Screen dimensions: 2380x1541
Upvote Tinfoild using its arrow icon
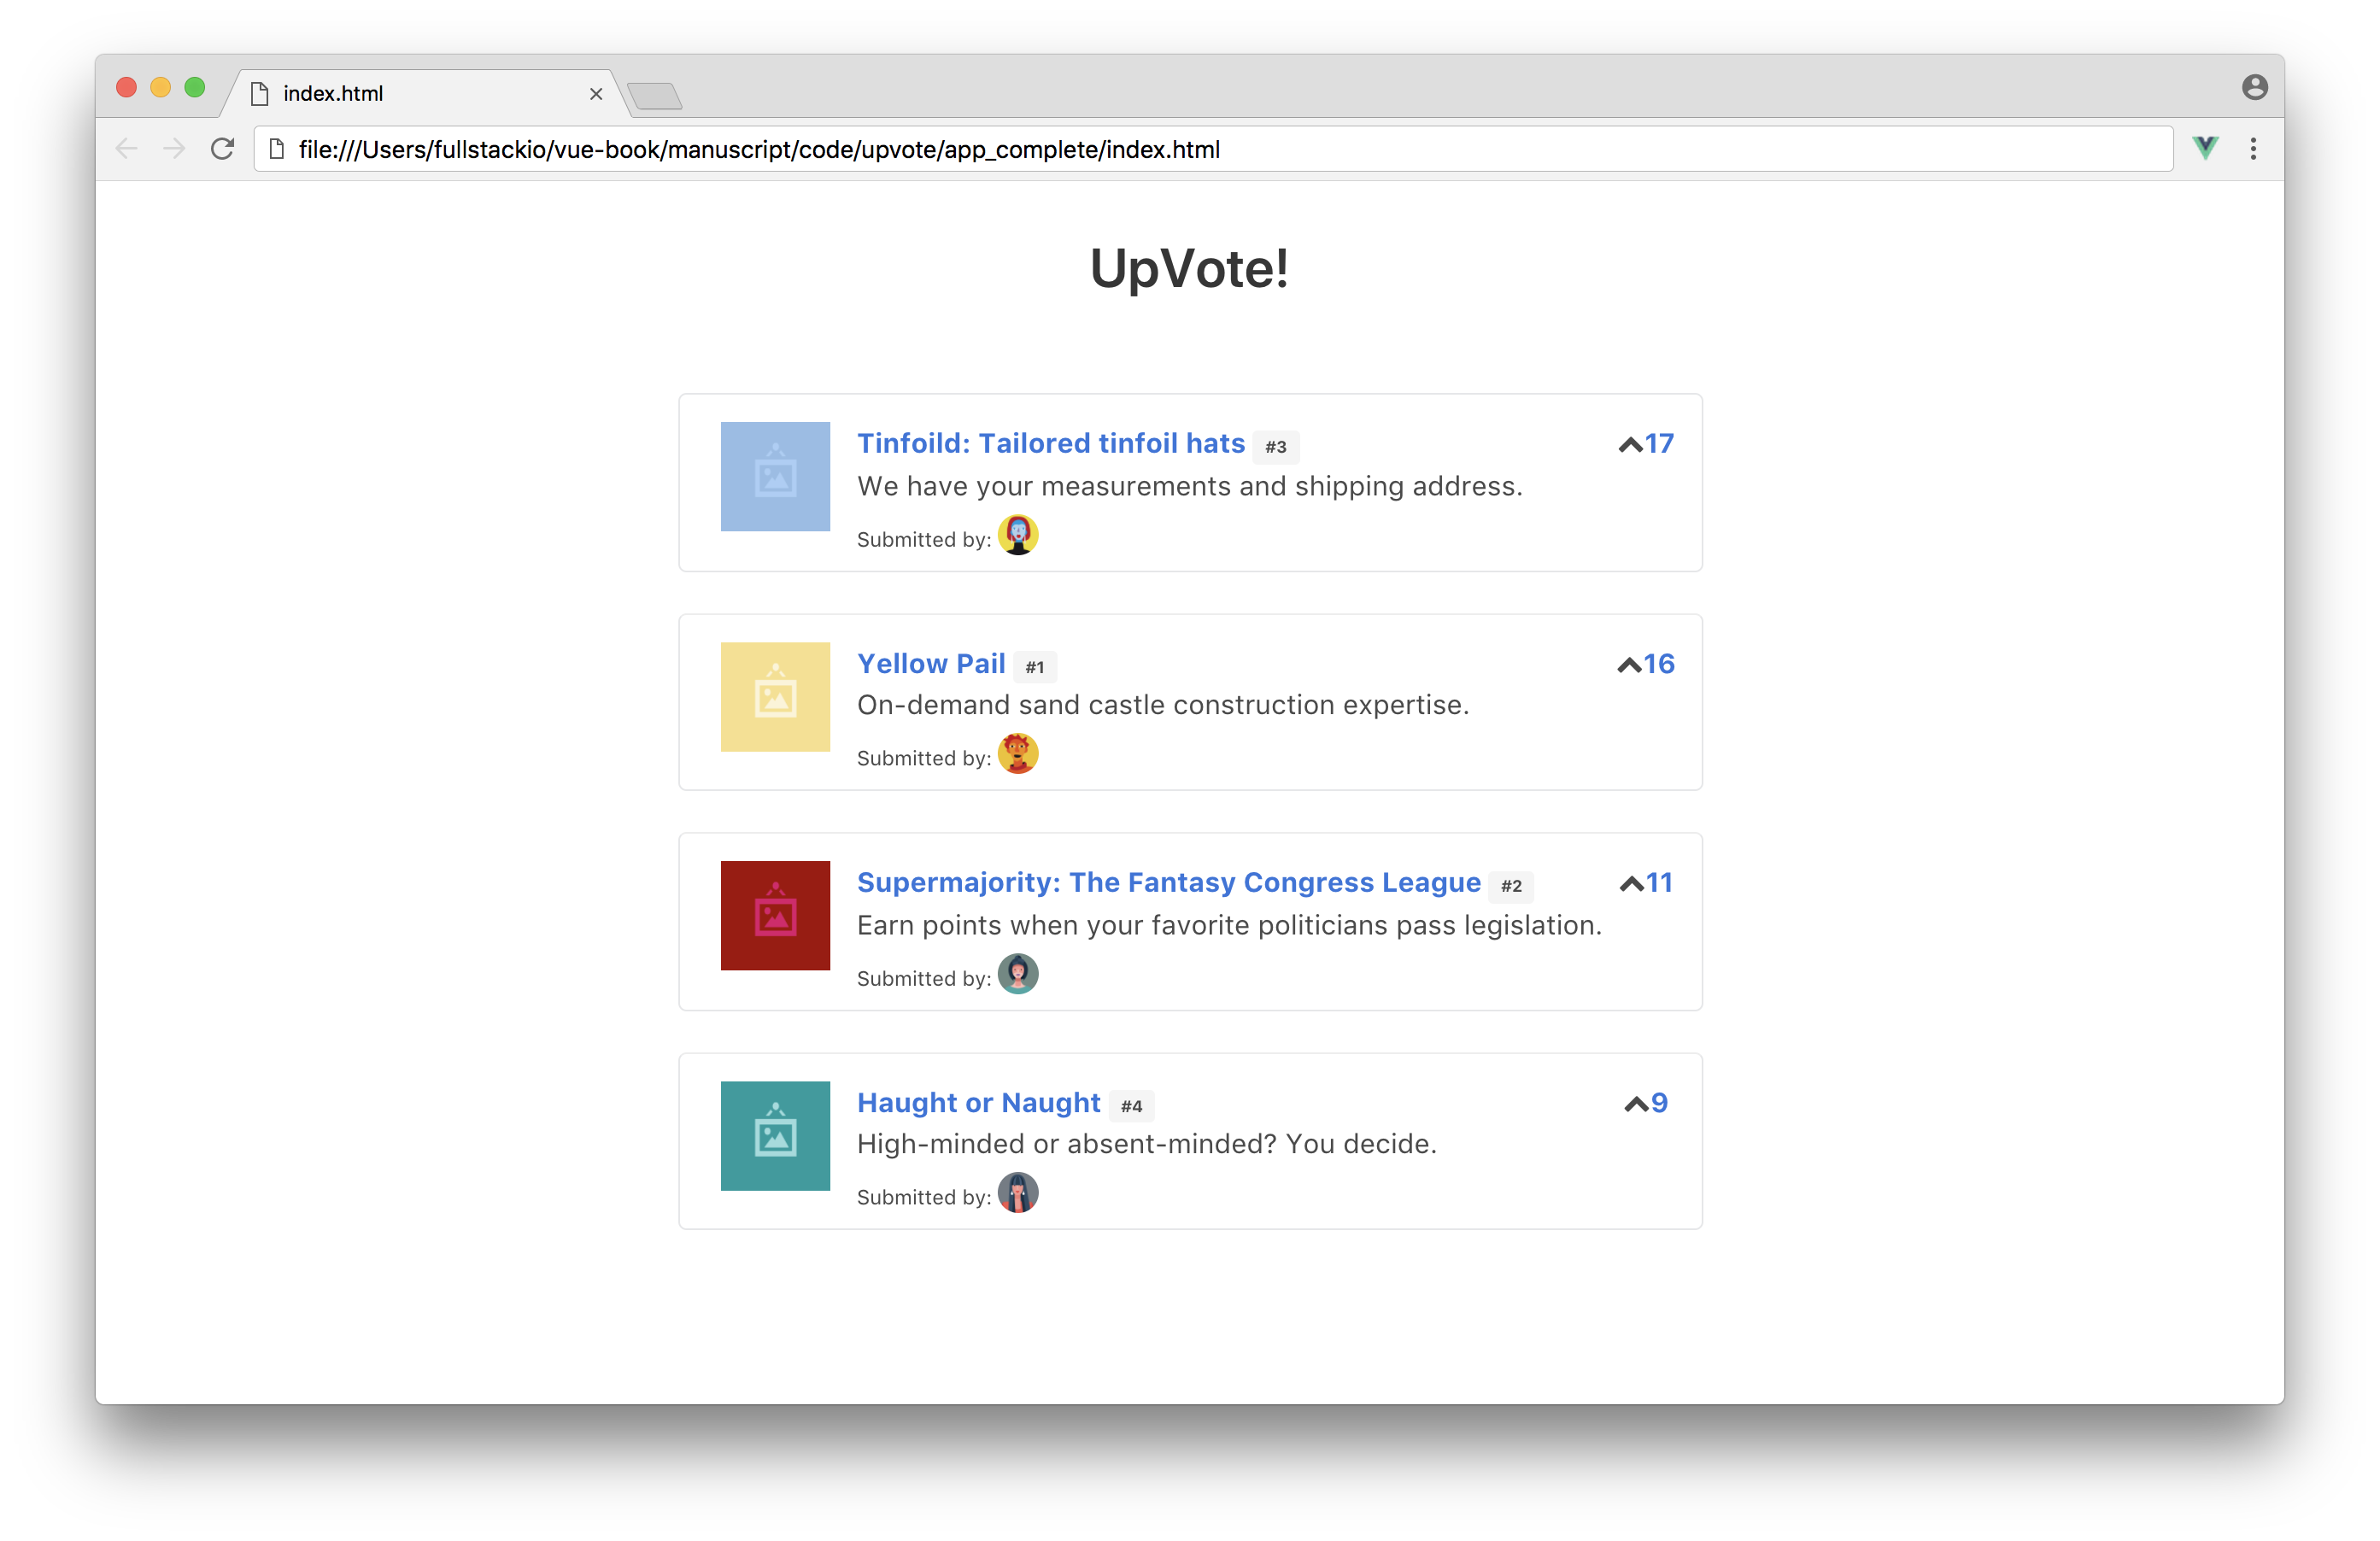1629,445
